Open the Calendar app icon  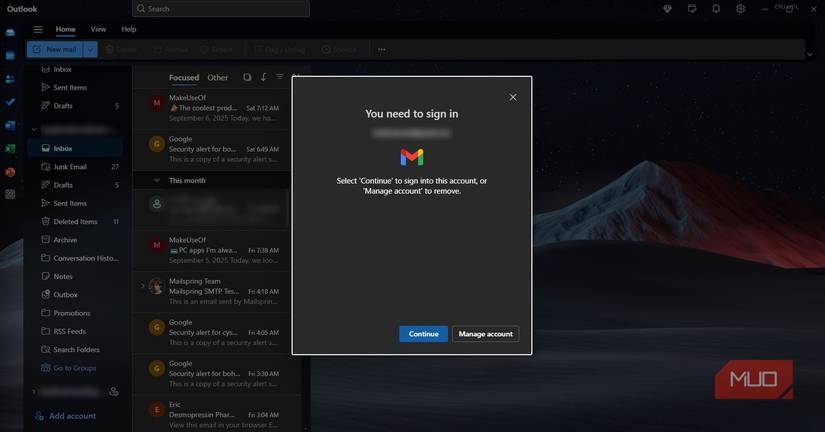pos(10,56)
